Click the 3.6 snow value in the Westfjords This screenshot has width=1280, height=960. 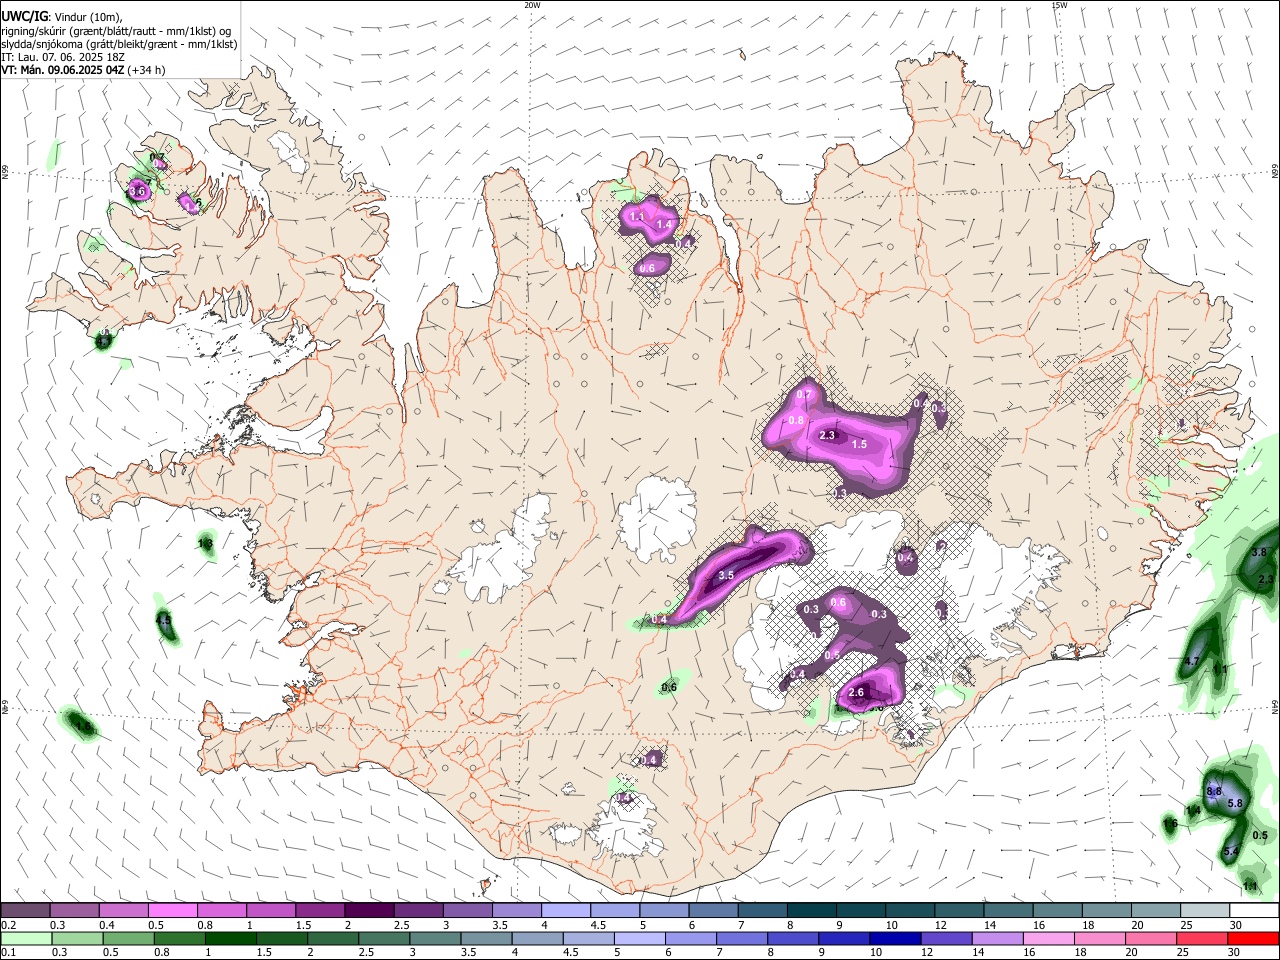pos(138,190)
